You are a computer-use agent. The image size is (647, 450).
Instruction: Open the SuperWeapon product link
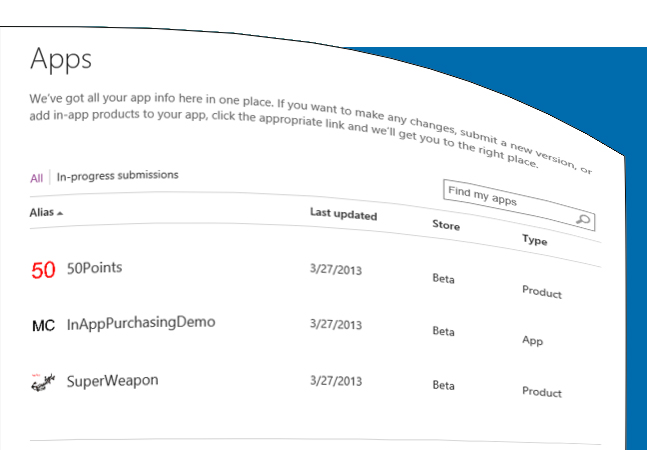tap(112, 380)
